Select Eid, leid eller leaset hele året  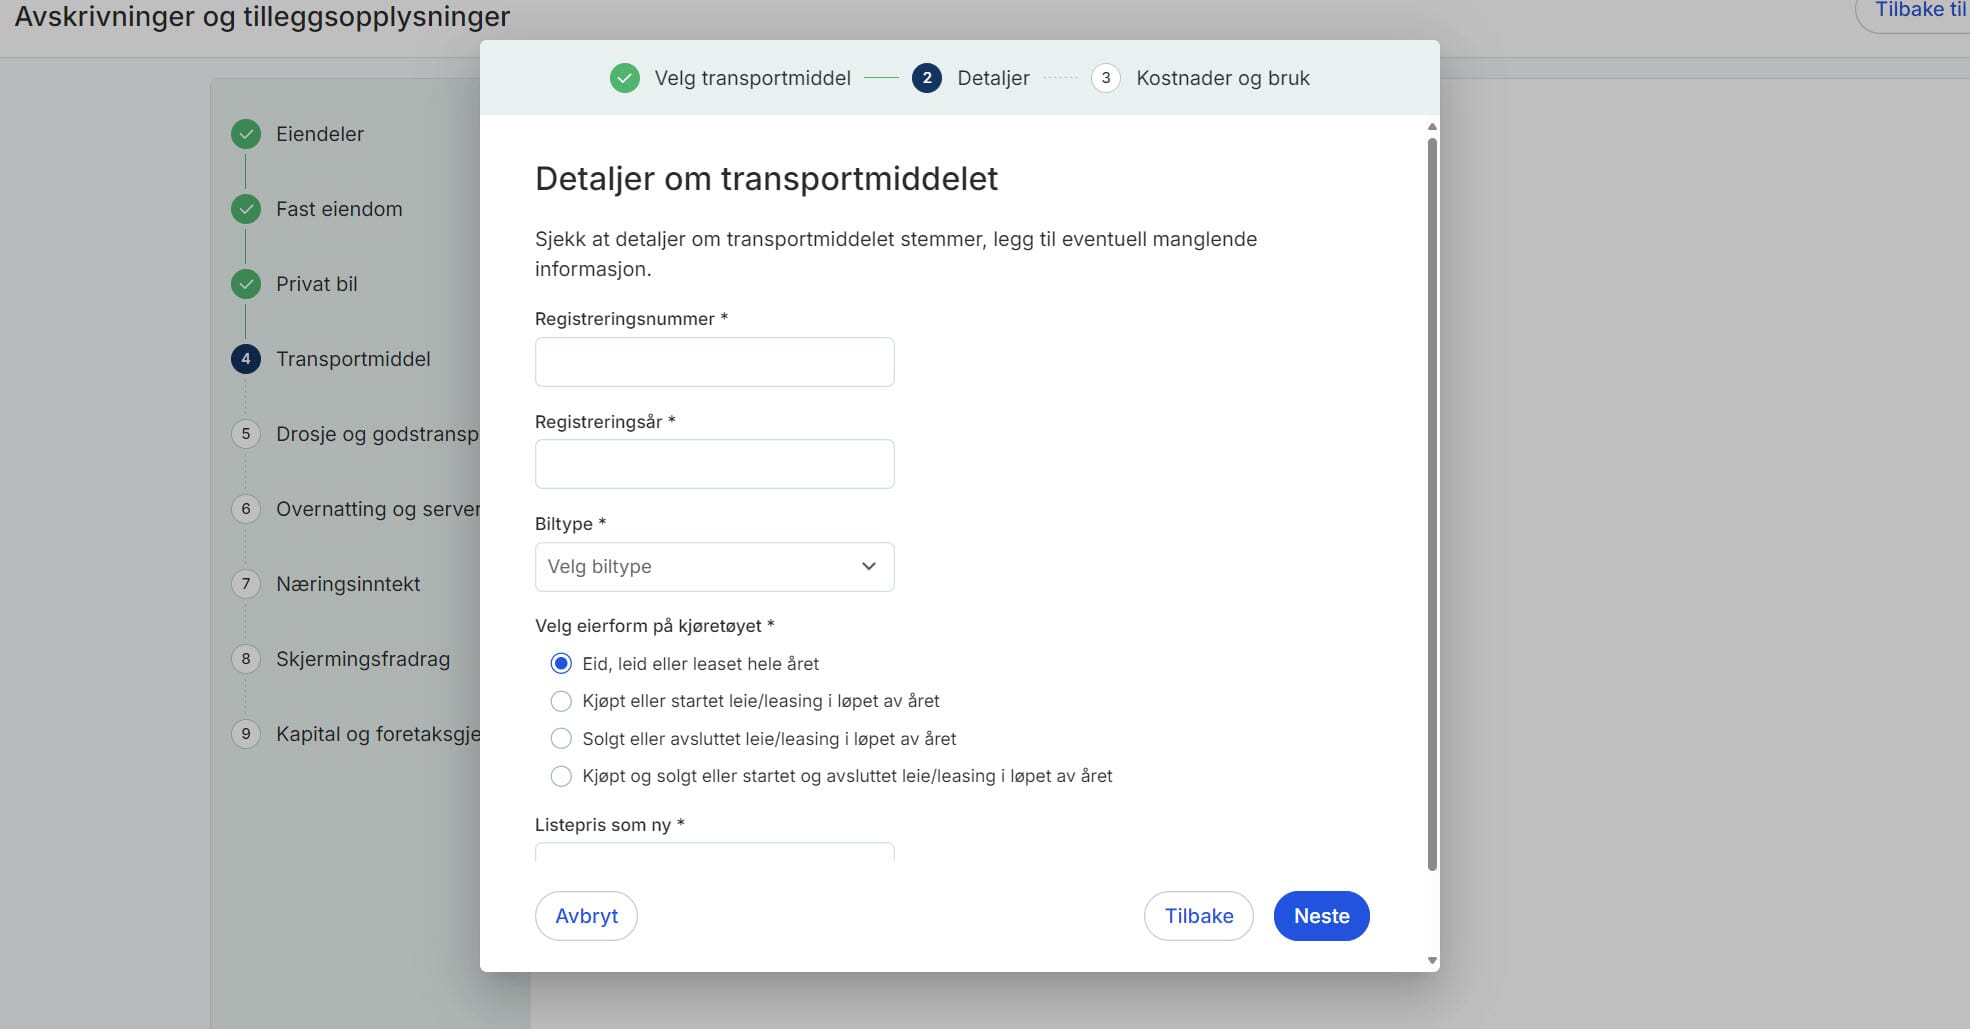(x=561, y=662)
